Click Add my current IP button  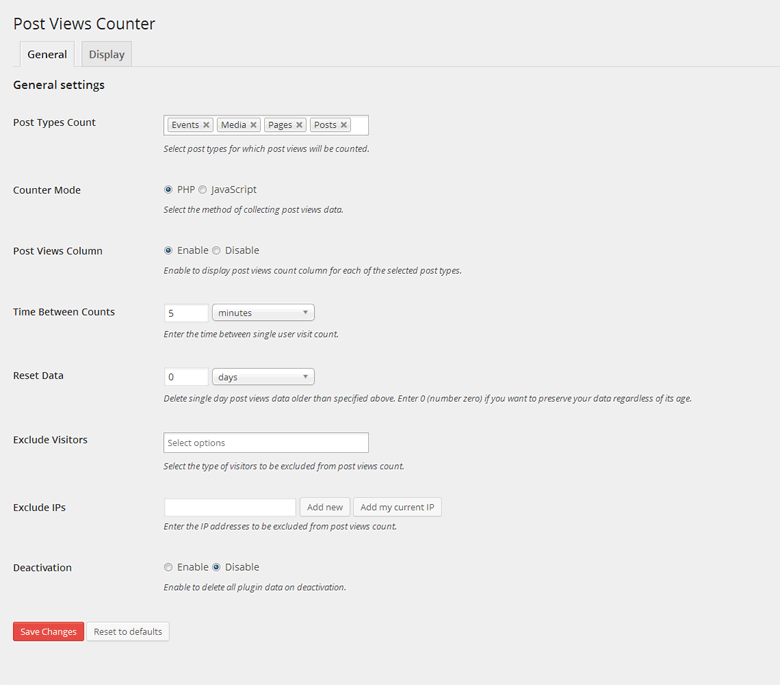click(397, 507)
